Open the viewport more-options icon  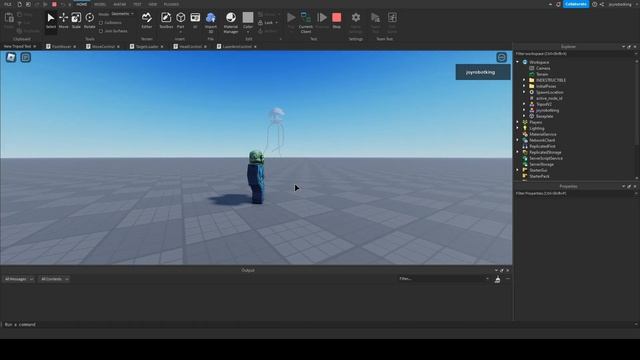[x=502, y=58]
